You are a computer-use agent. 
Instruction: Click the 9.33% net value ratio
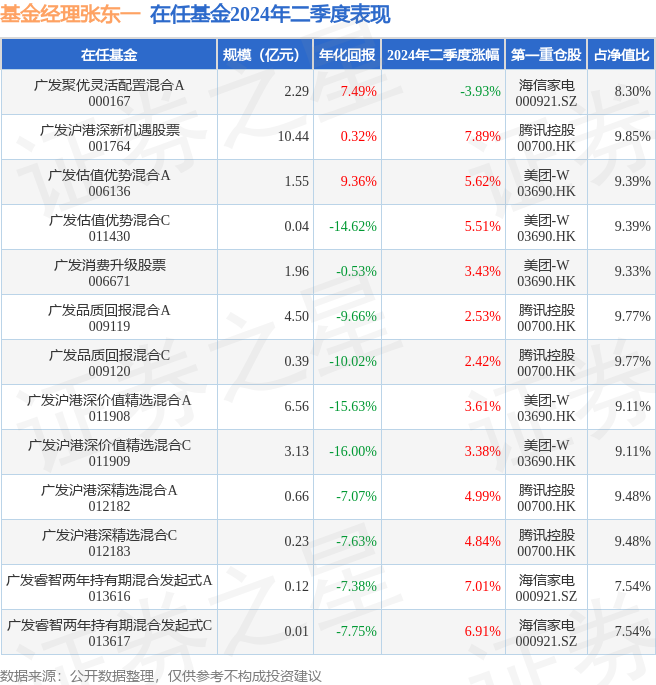tap(632, 271)
